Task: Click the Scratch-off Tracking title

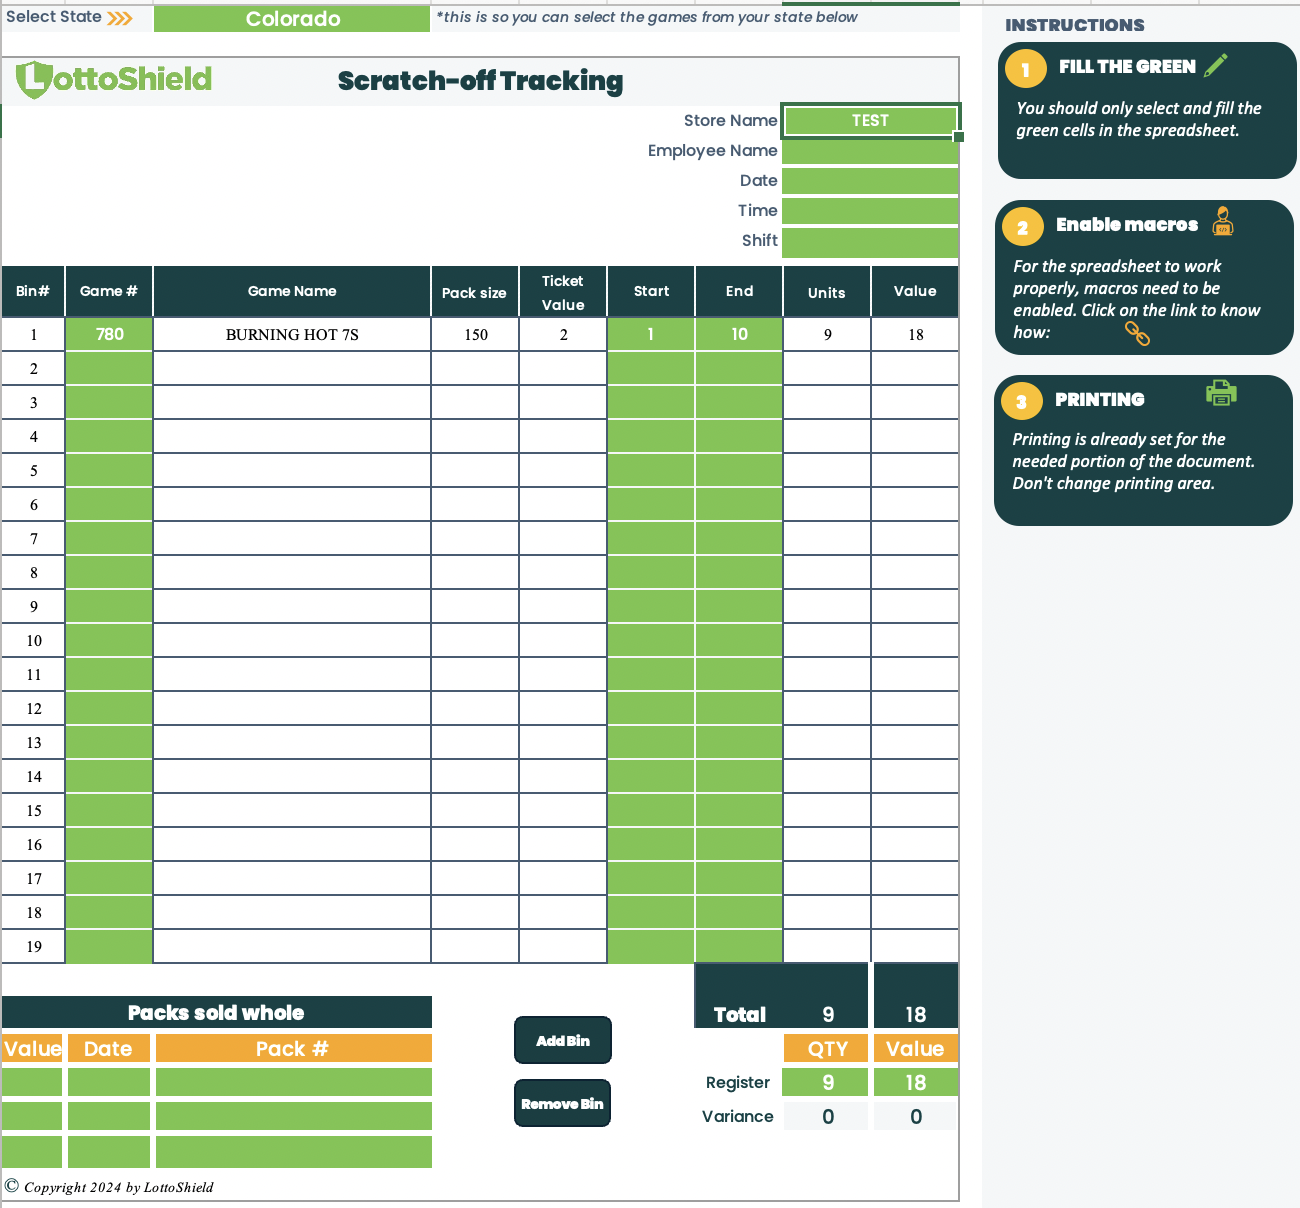Action: pos(480,81)
